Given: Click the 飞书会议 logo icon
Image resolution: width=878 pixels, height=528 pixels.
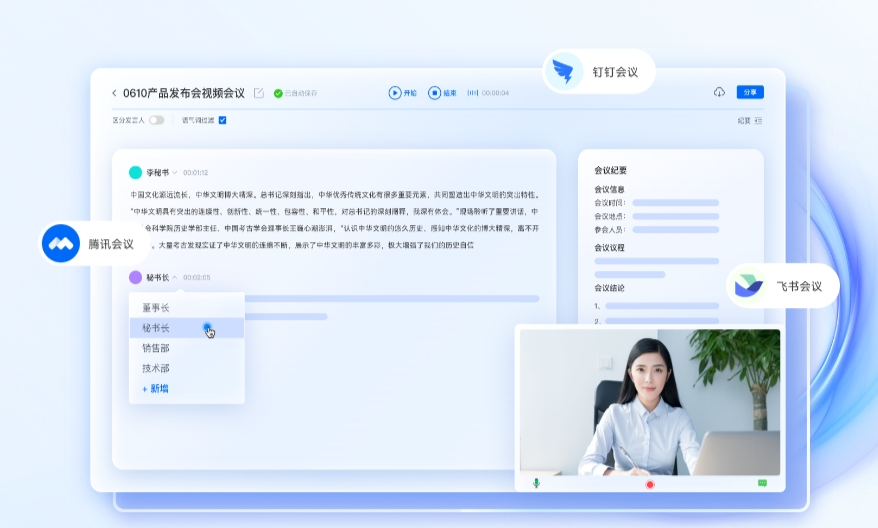Looking at the screenshot, I should coord(748,286).
